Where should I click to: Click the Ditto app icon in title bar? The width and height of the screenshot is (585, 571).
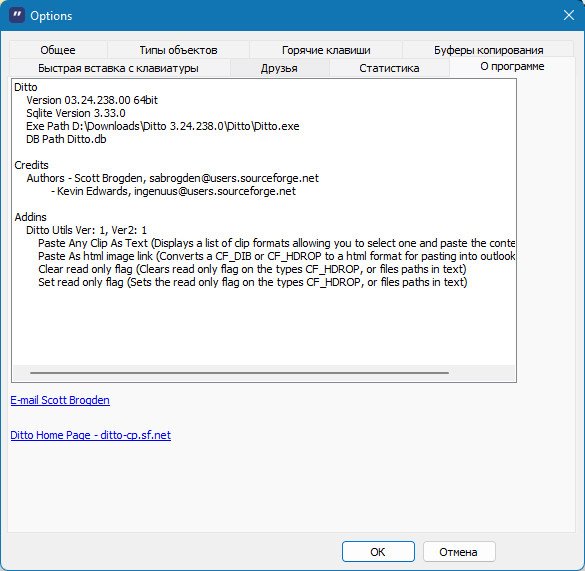[17, 16]
